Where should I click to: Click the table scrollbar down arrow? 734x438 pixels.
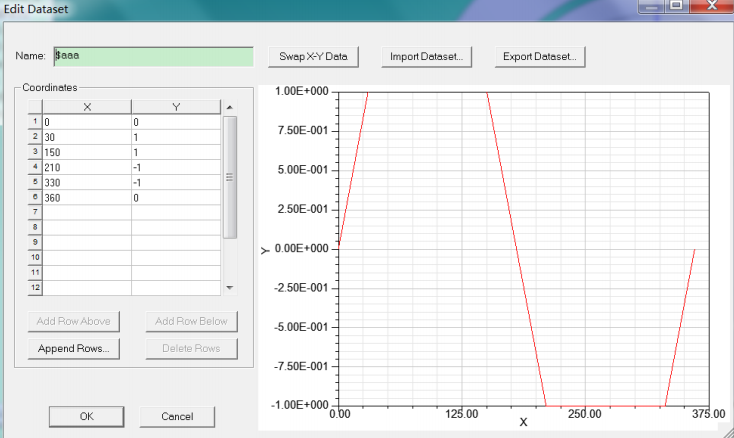[x=229, y=287]
